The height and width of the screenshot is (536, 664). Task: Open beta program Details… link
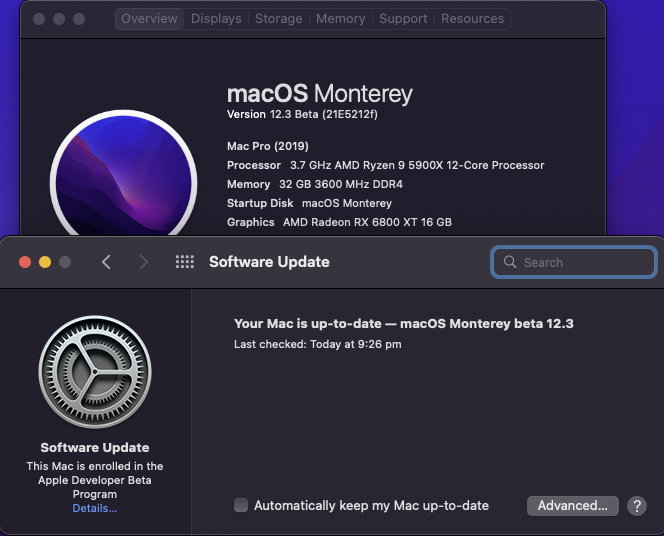tap(95, 508)
